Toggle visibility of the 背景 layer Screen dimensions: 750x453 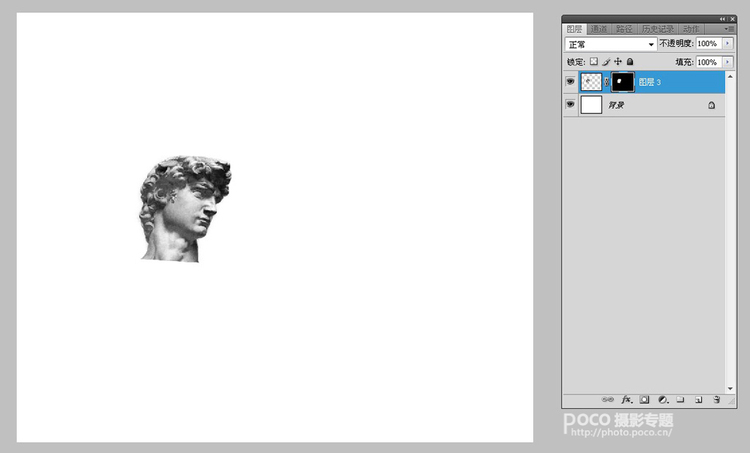tap(570, 104)
